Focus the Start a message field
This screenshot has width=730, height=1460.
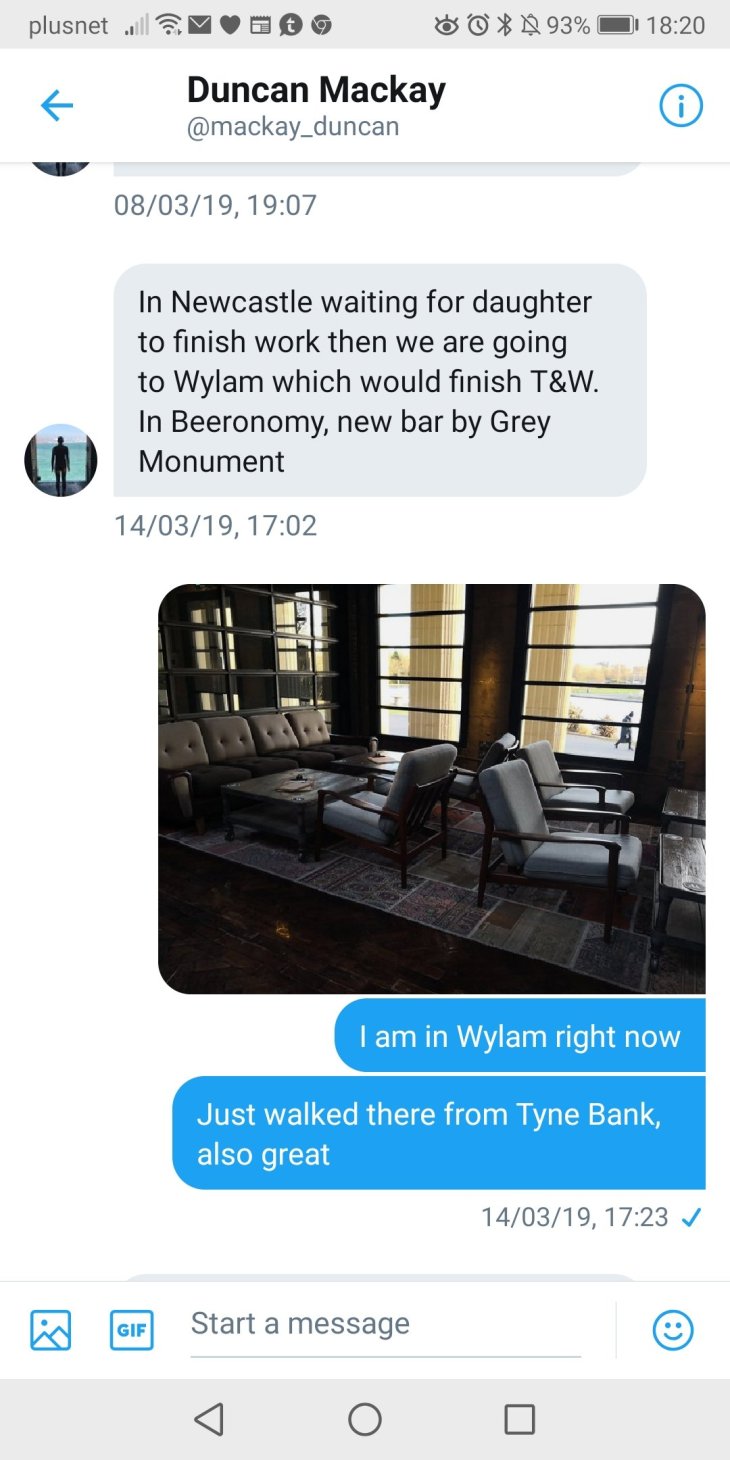385,1324
